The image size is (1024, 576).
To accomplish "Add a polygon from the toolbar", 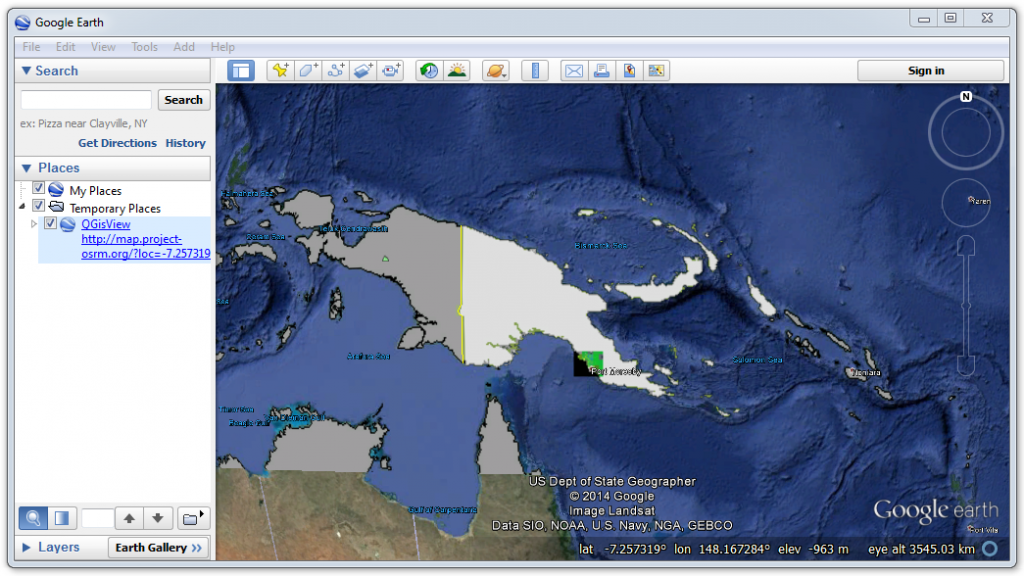I will coord(308,71).
